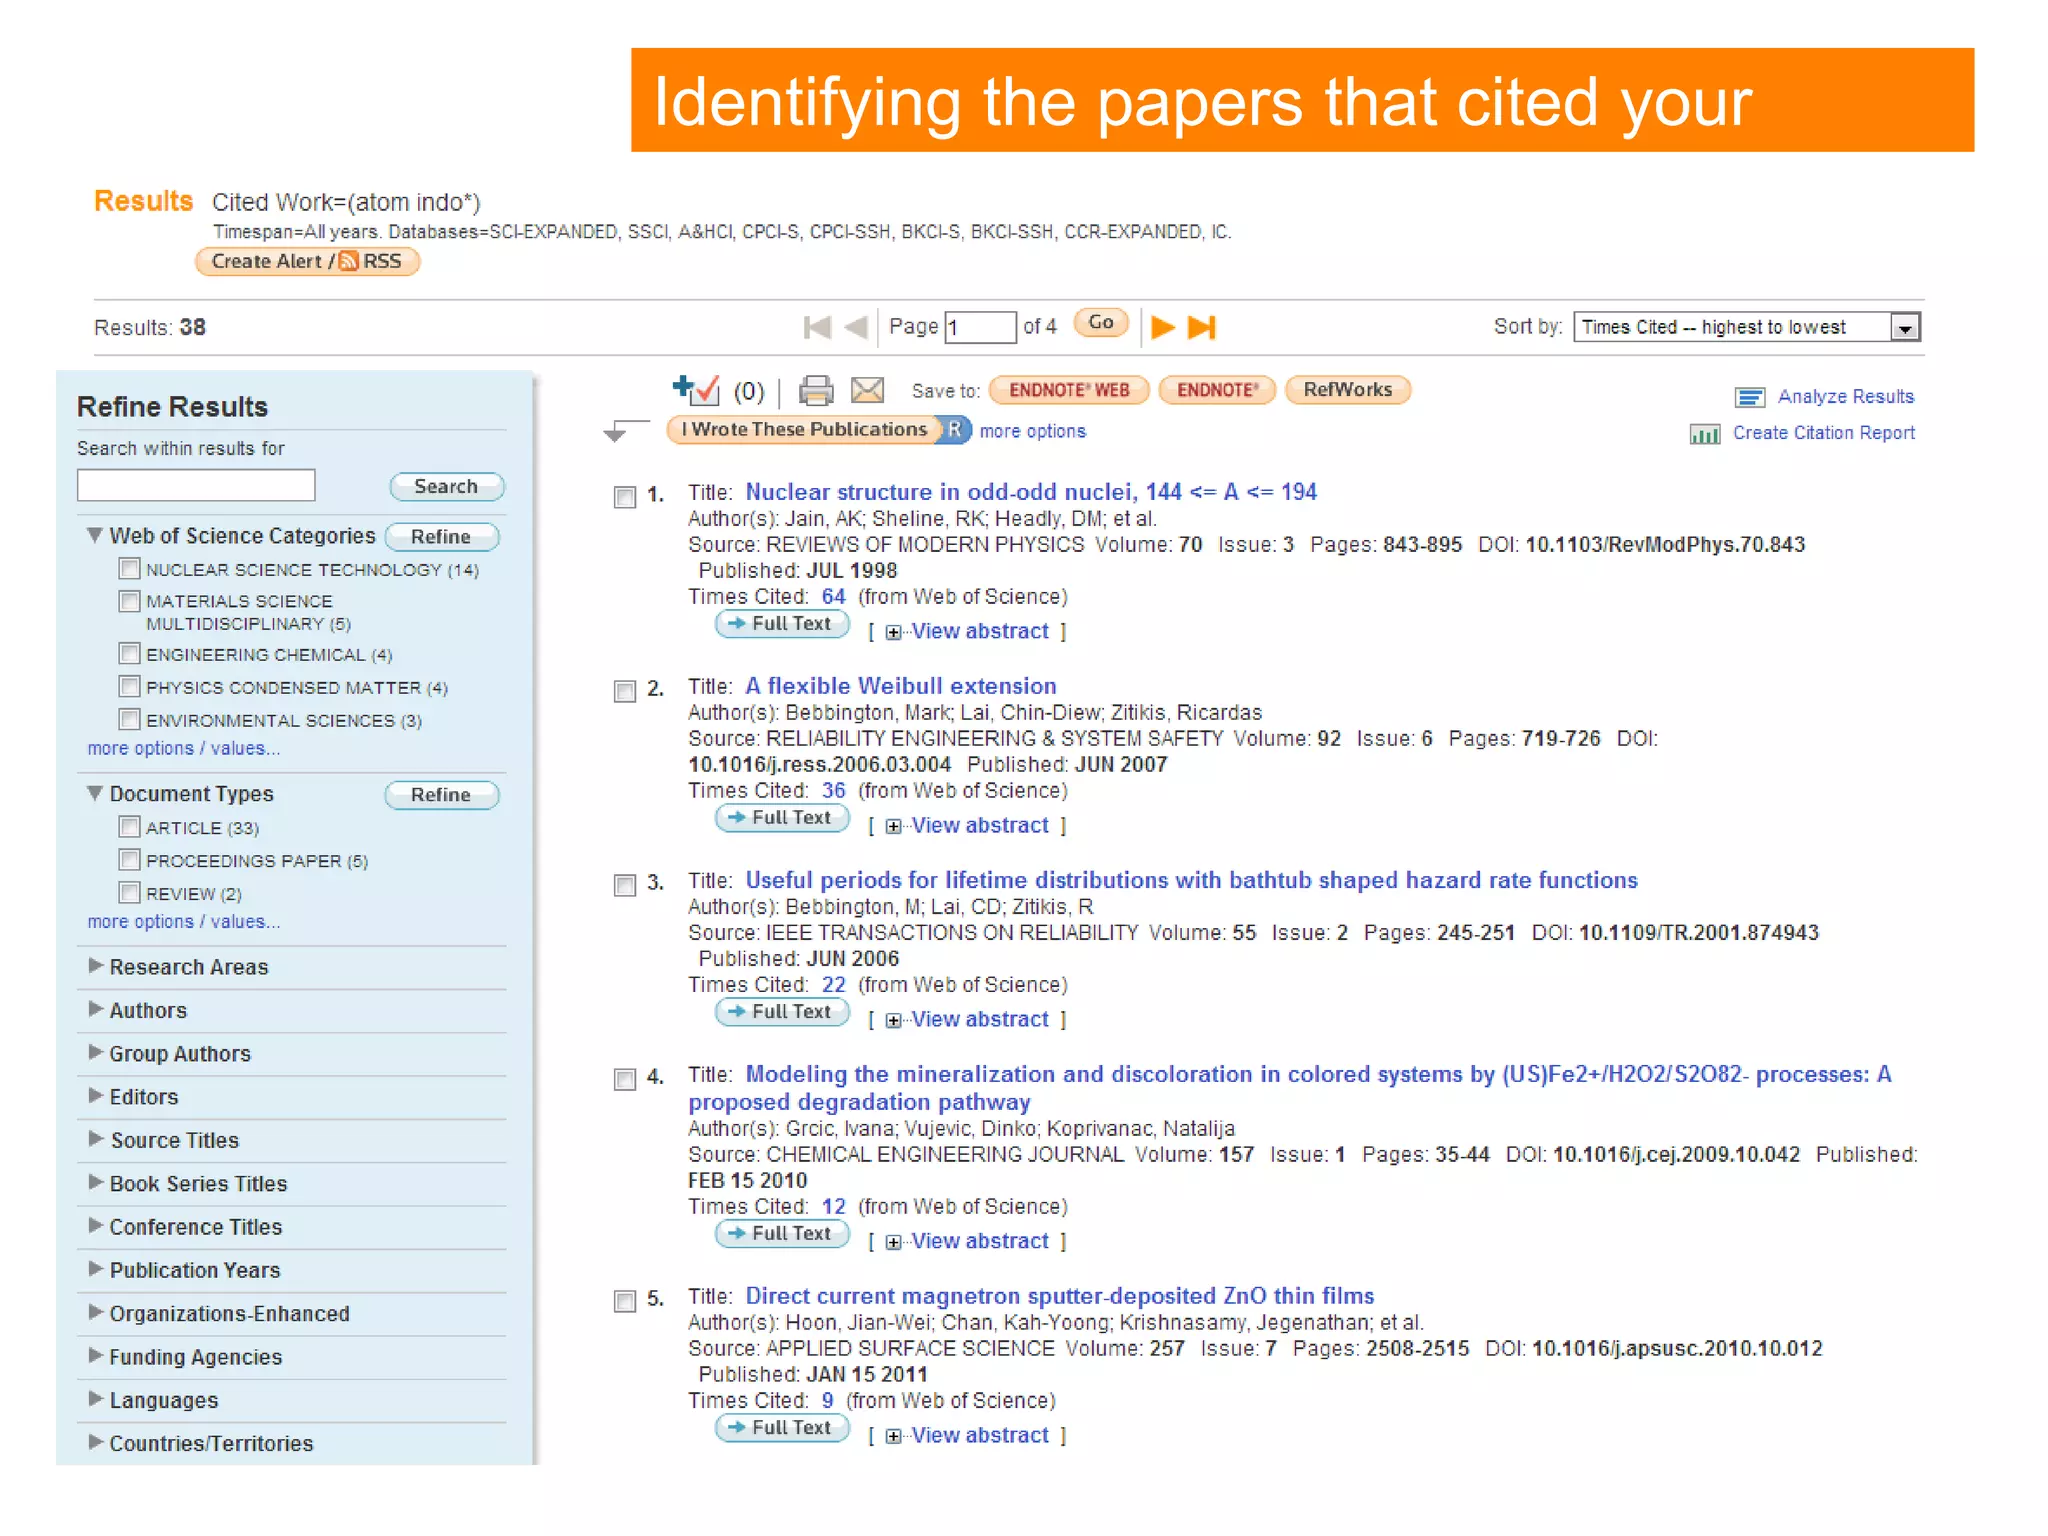Collapse Document Types section

(95, 794)
